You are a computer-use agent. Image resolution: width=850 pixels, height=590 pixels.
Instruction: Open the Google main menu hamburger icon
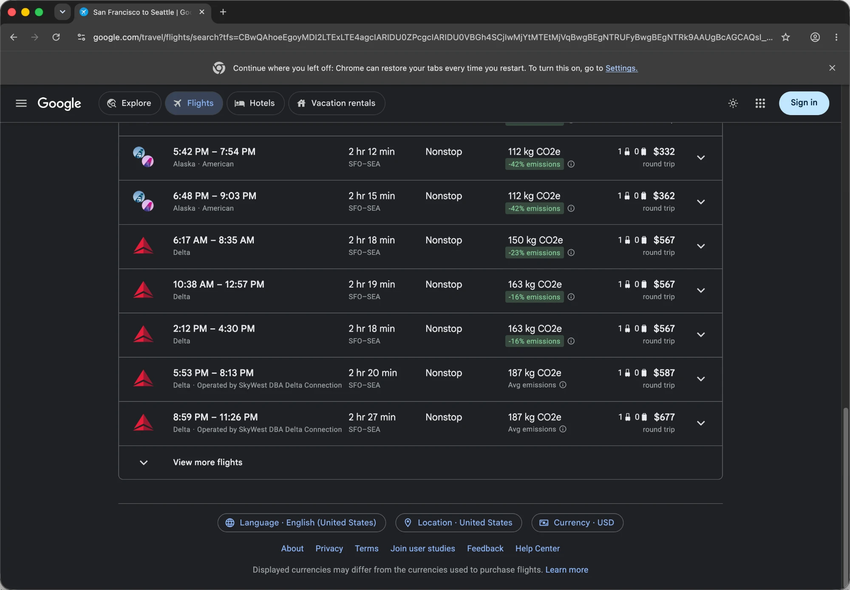tap(21, 103)
